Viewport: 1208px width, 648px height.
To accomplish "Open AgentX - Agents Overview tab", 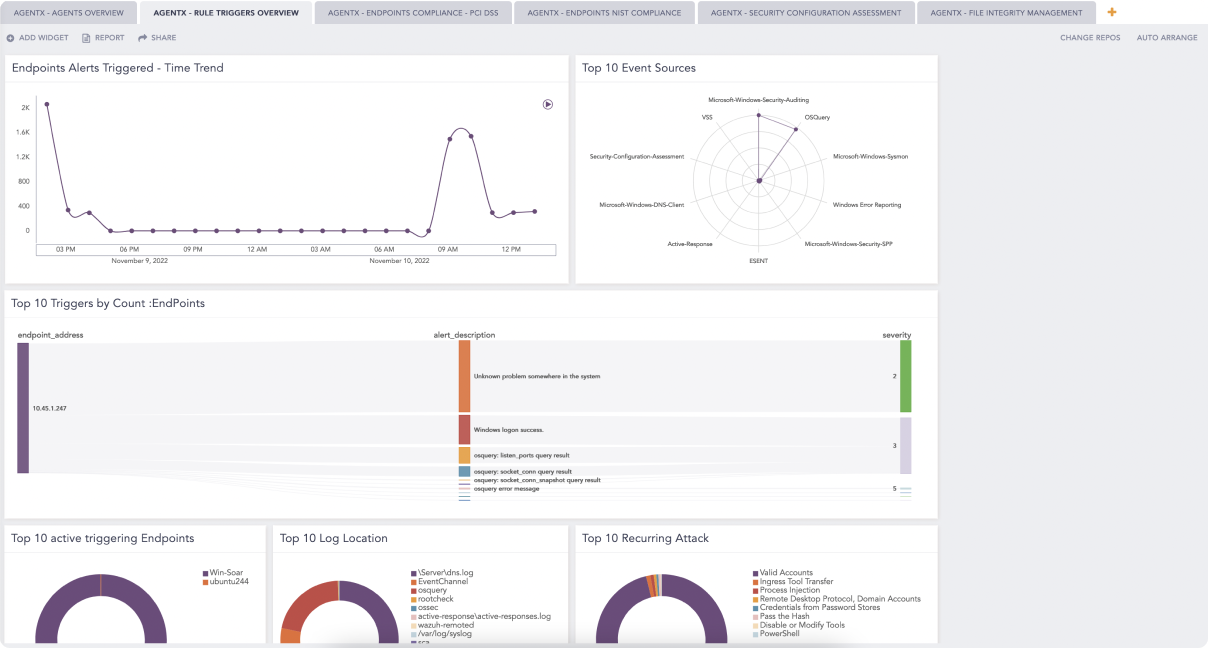I will tap(68, 13).
